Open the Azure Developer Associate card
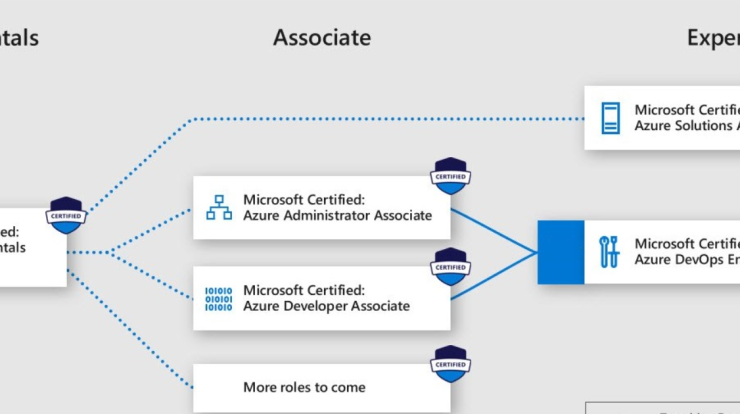The image size is (740, 414). click(x=322, y=298)
